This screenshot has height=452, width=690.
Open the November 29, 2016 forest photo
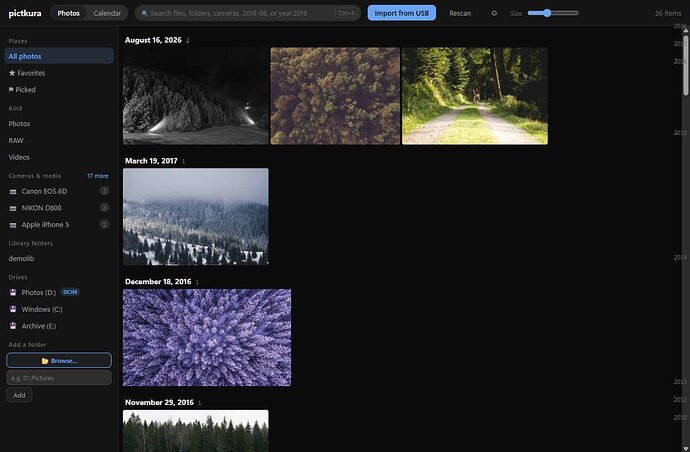click(x=196, y=431)
